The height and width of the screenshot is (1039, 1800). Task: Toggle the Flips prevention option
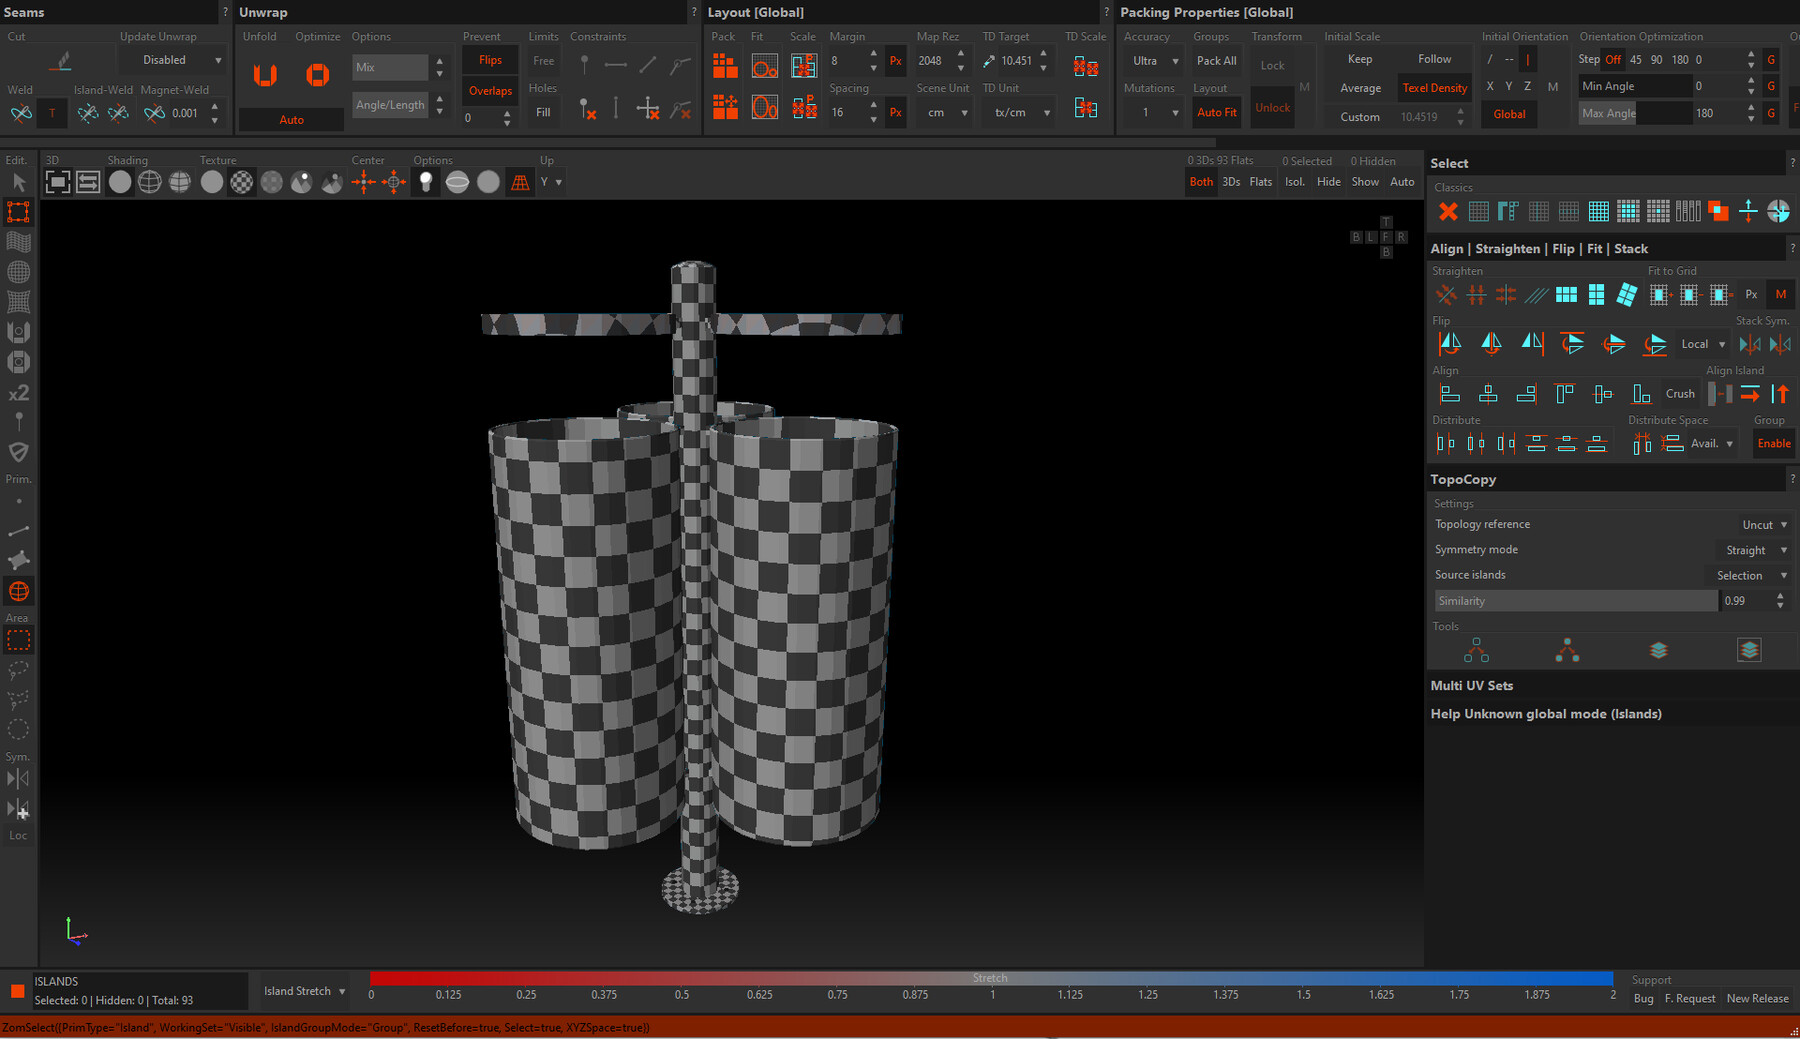click(x=490, y=61)
